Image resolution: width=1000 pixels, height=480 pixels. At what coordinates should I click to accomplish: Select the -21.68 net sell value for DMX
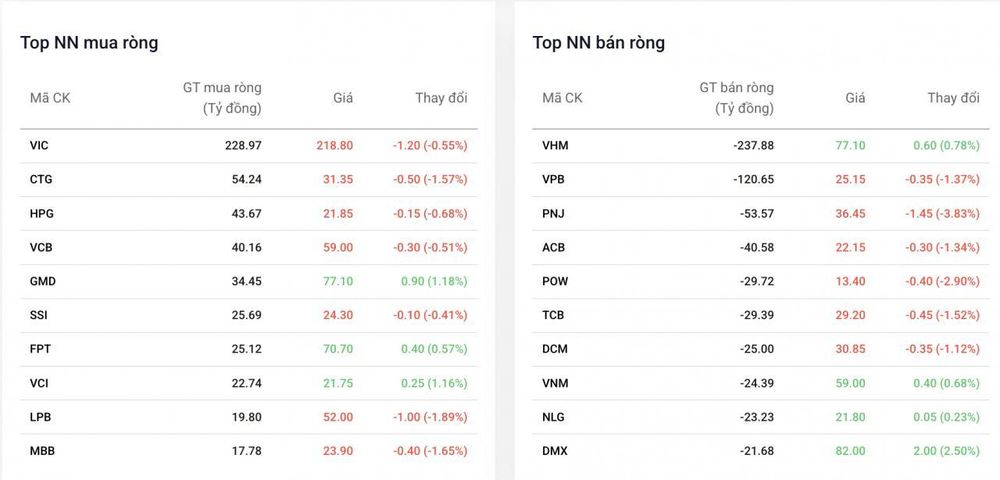tap(756, 451)
